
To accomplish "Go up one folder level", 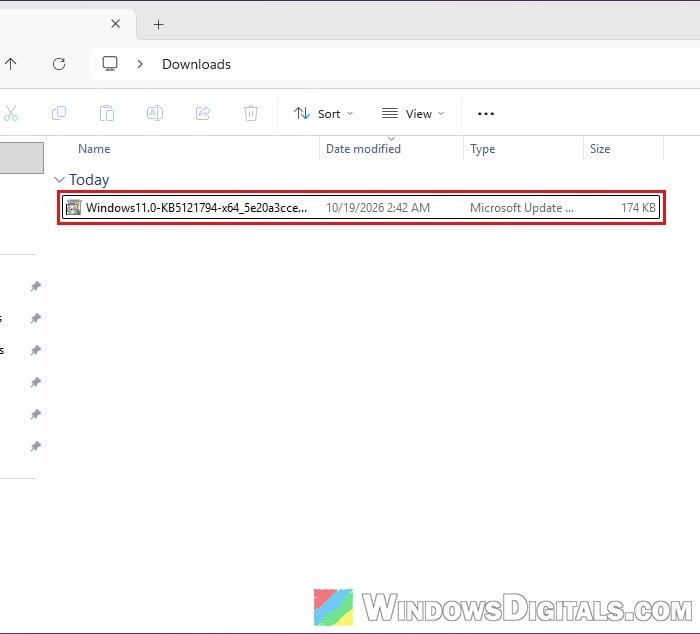I will (x=11, y=64).
